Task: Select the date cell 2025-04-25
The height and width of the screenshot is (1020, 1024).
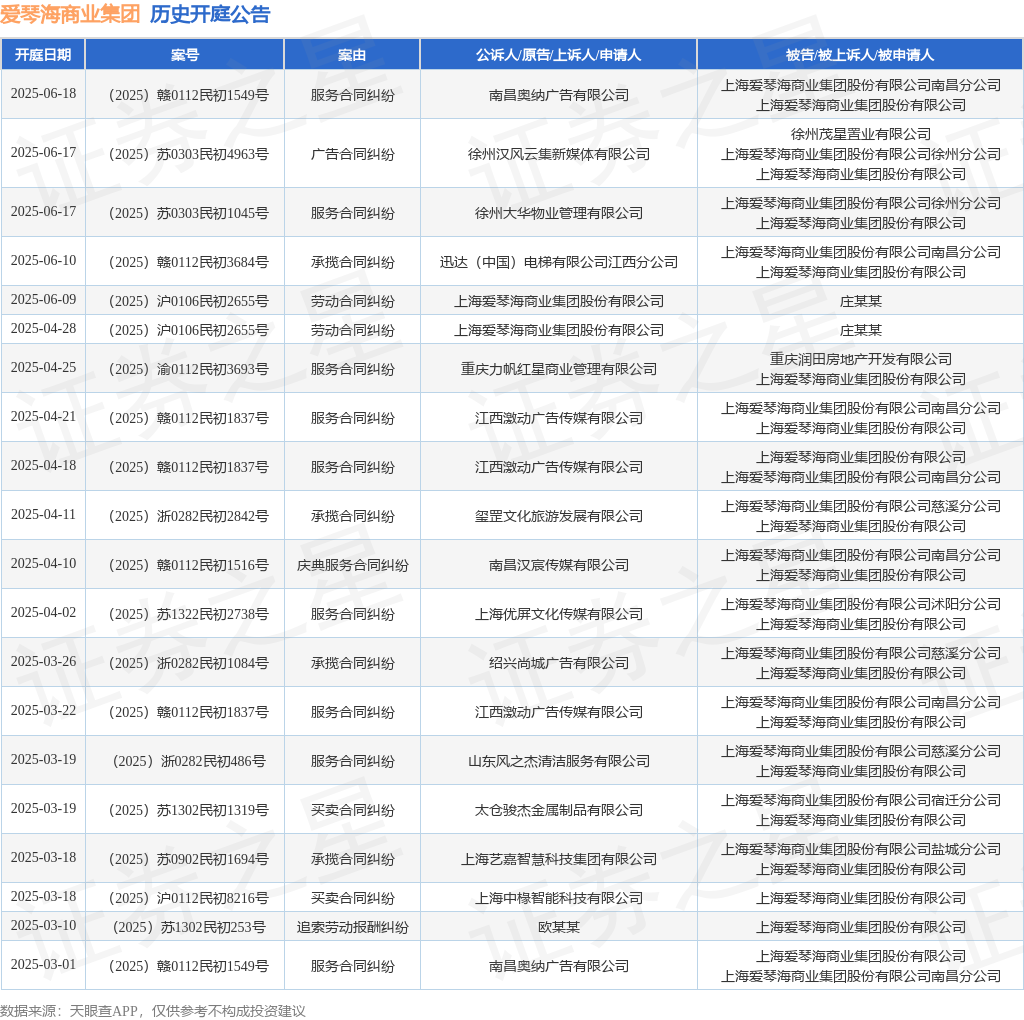Action: [x=43, y=367]
